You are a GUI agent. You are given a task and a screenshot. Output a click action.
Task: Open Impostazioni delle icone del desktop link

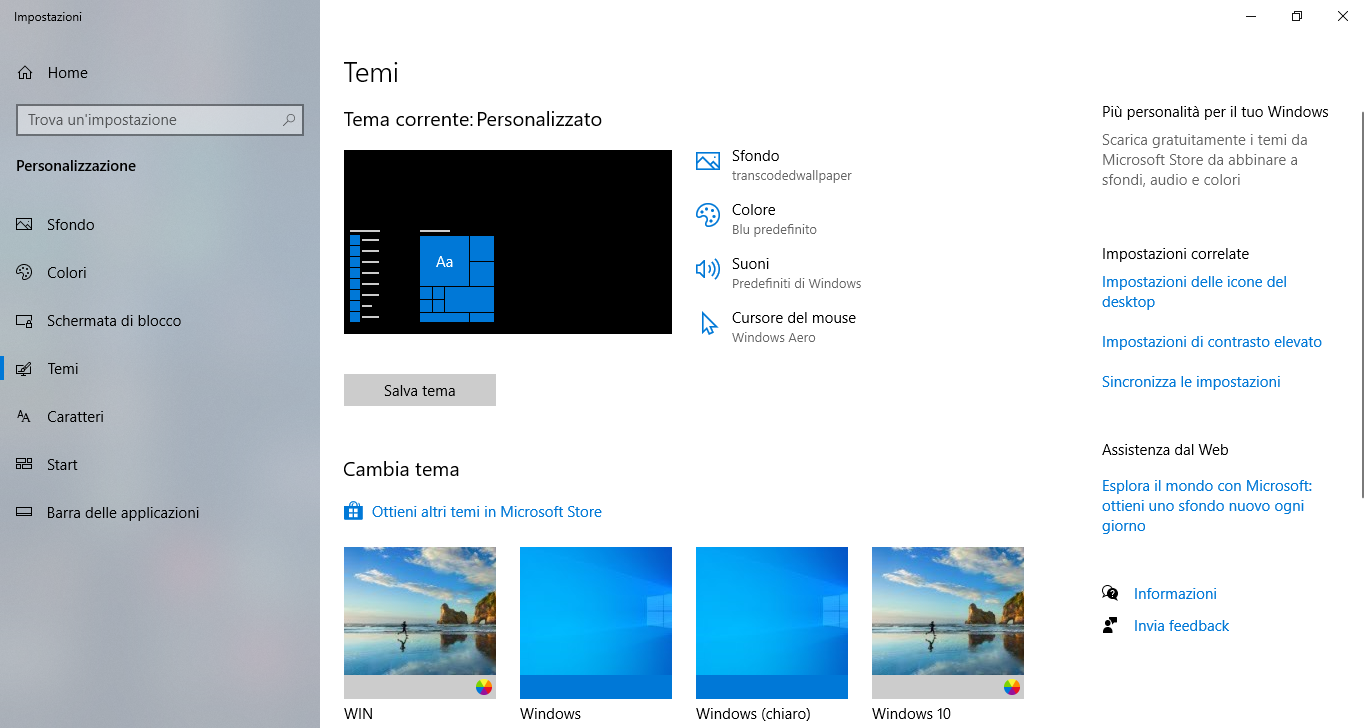pyautogui.click(x=1194, y=292)
